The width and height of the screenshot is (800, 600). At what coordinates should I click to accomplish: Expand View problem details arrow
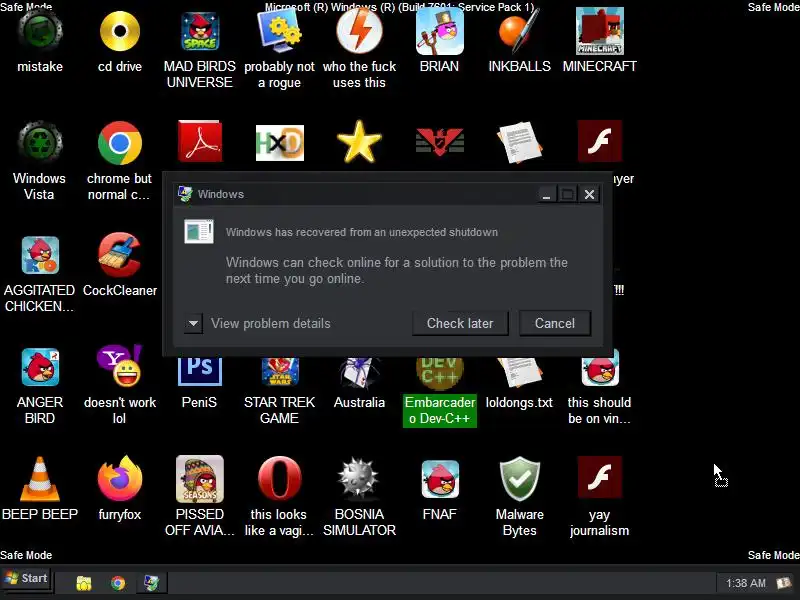point(193,323)
